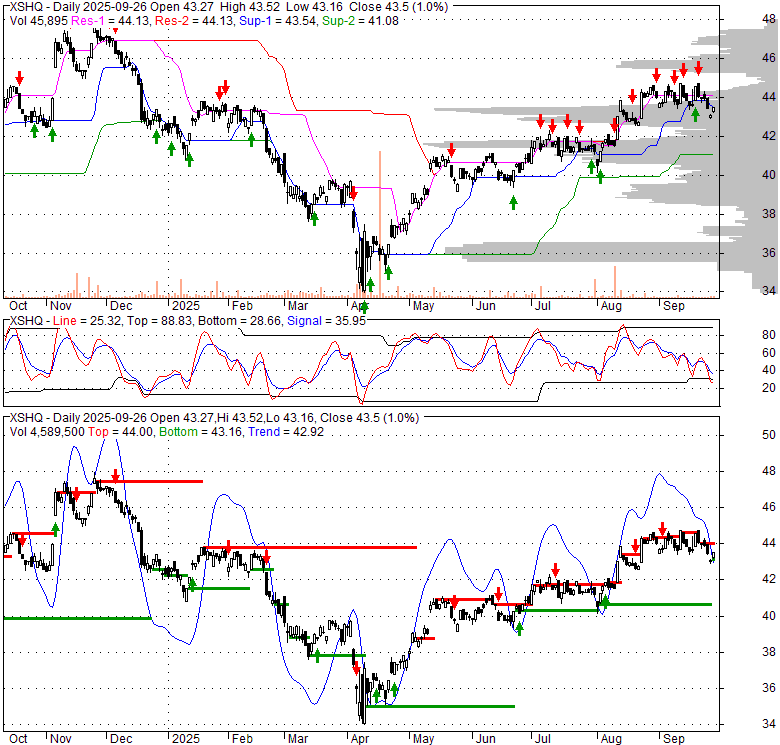Click the magenta 'Res-1 = 44.13' legend label
This screenshot has width=780, height=745.
pyautogui.click(x=111, y=21)
